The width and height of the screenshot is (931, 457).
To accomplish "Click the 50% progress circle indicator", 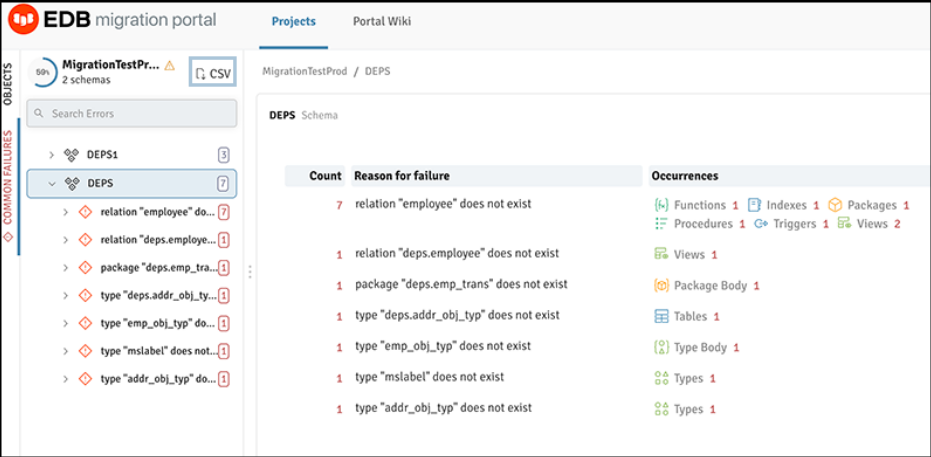I will 43,72.
